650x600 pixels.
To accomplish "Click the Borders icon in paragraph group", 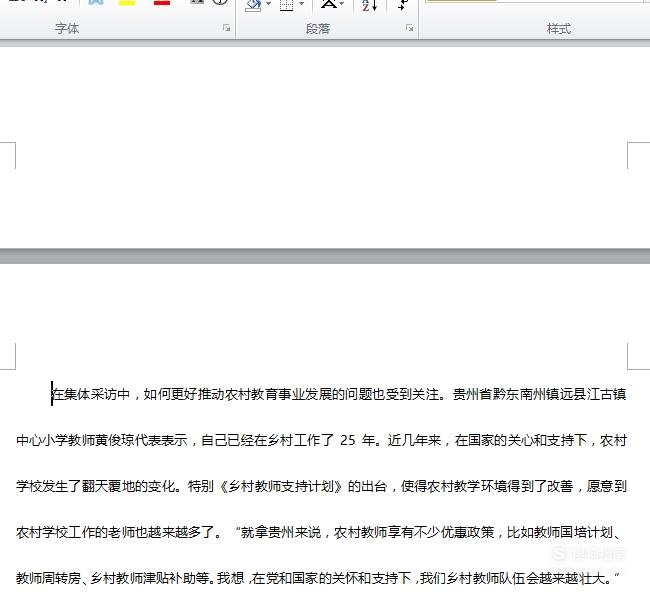I will [x=286, y=4].
